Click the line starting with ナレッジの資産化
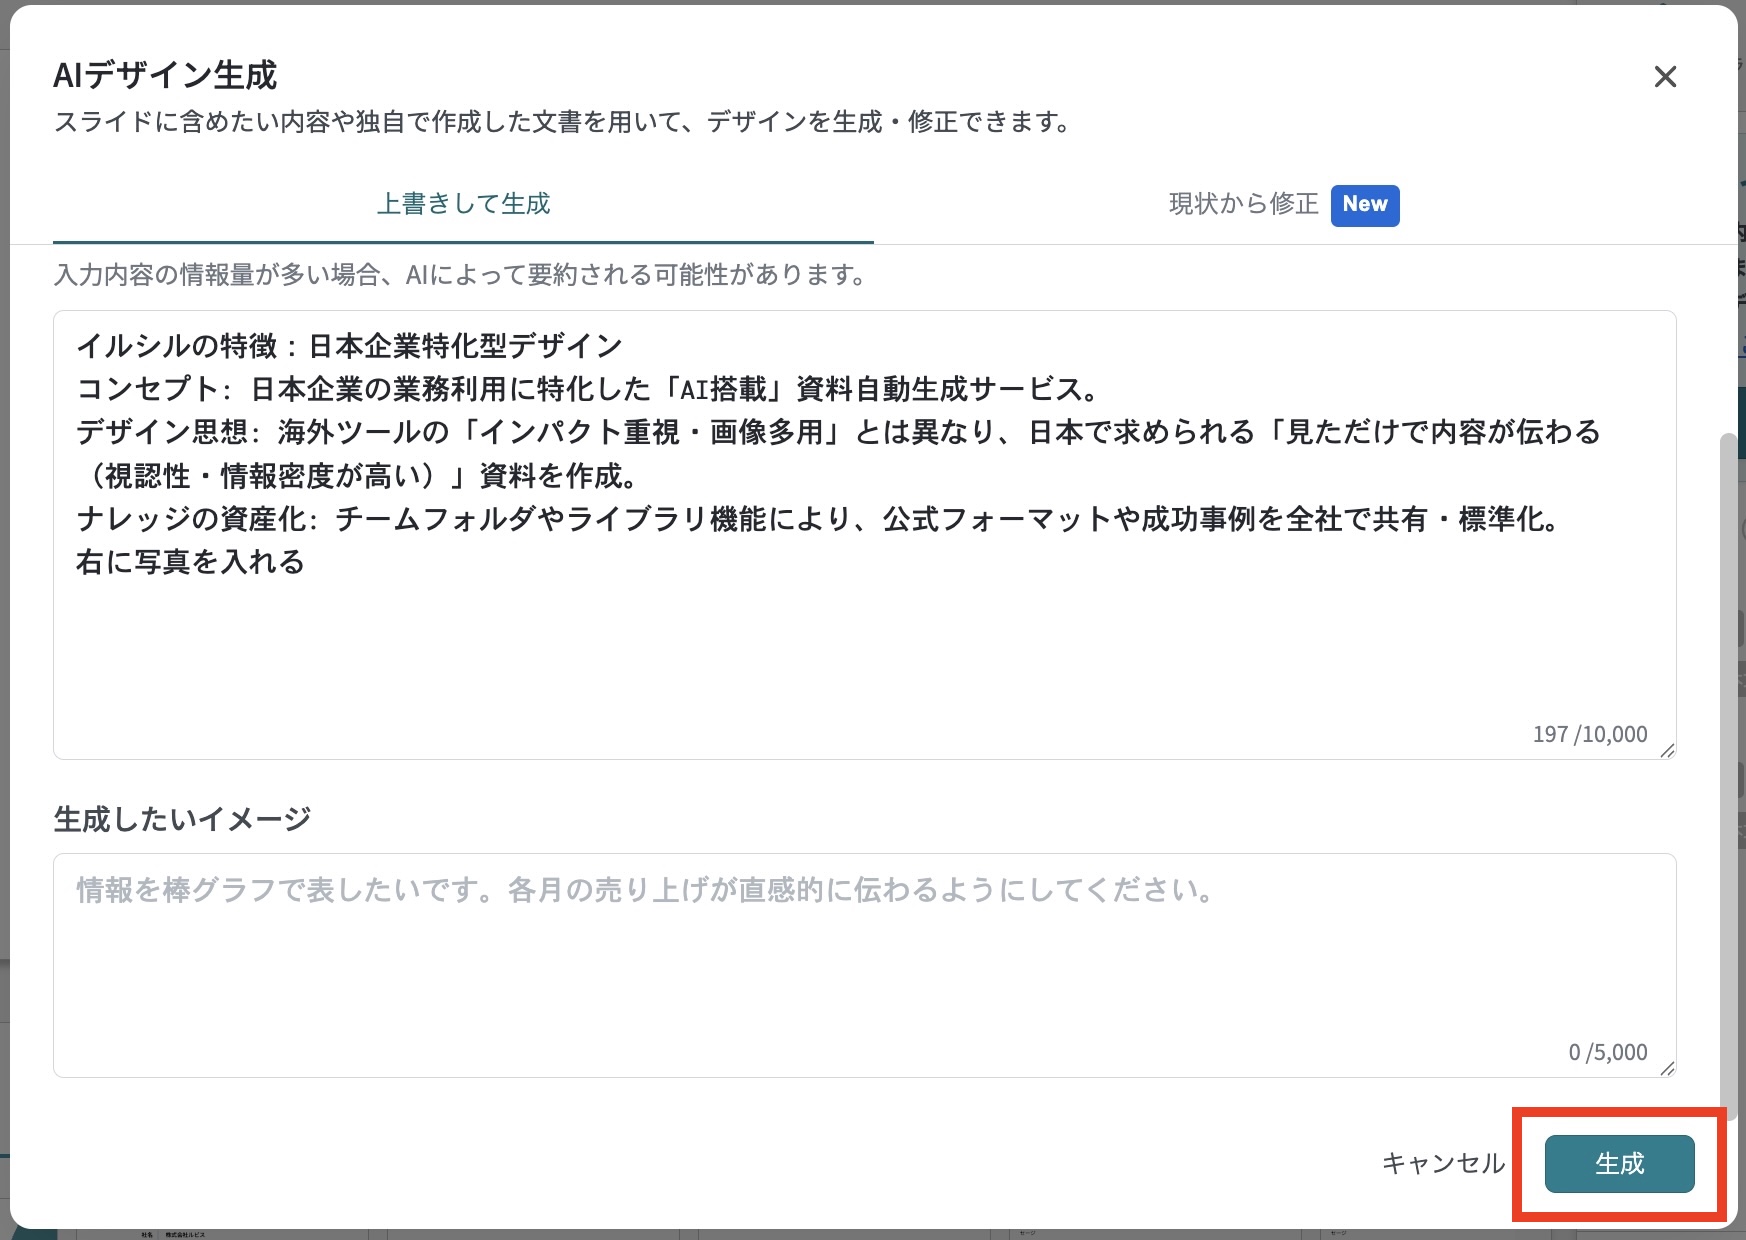 click(818, 519)
